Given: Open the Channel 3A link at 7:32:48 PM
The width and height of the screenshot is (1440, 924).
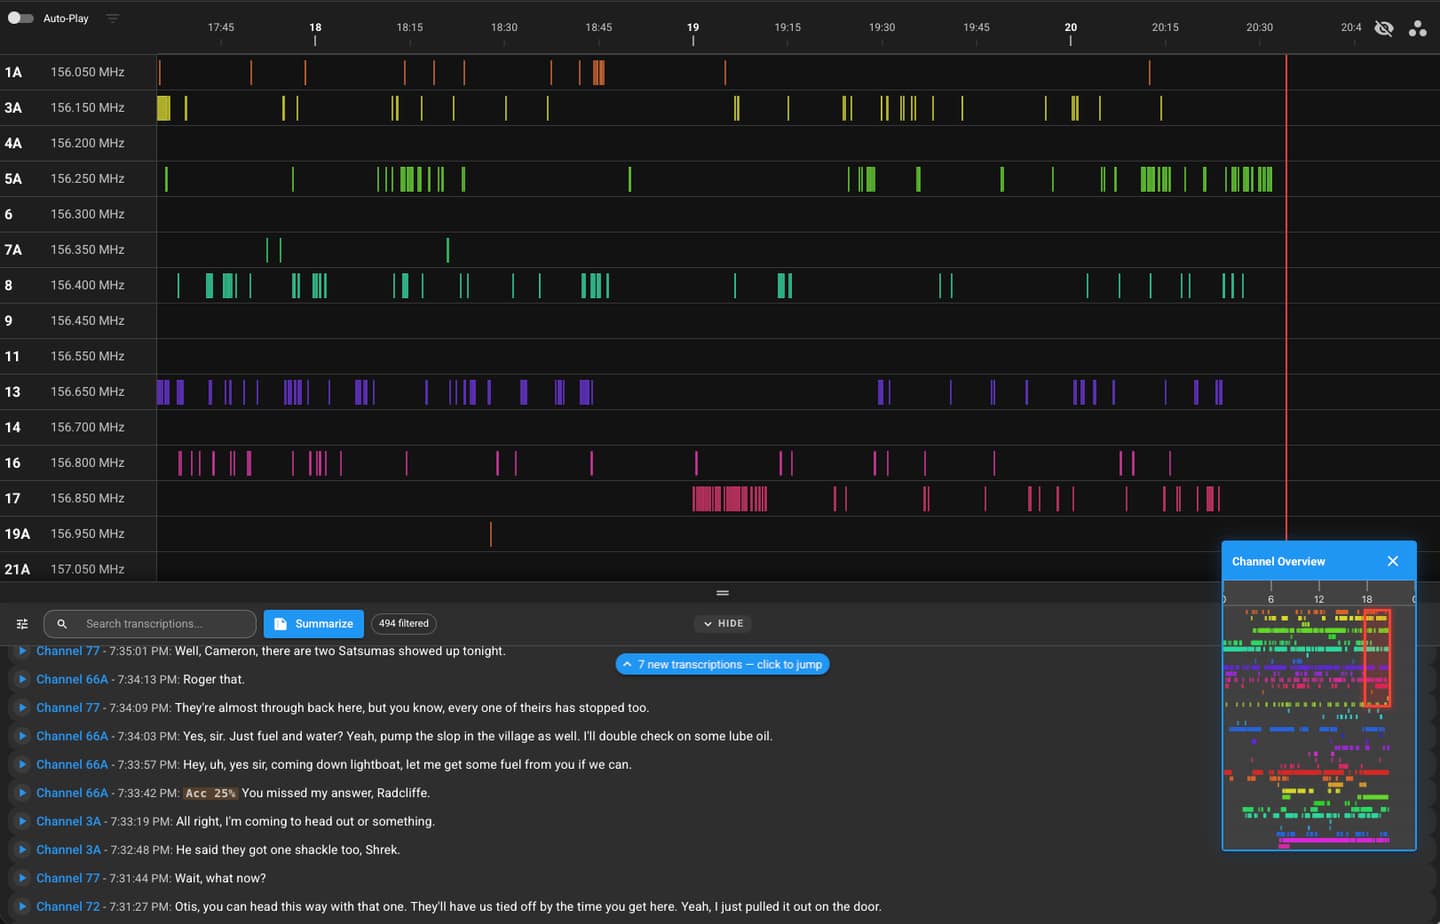Looking at the screenshot, I should (x=69, y=850).
